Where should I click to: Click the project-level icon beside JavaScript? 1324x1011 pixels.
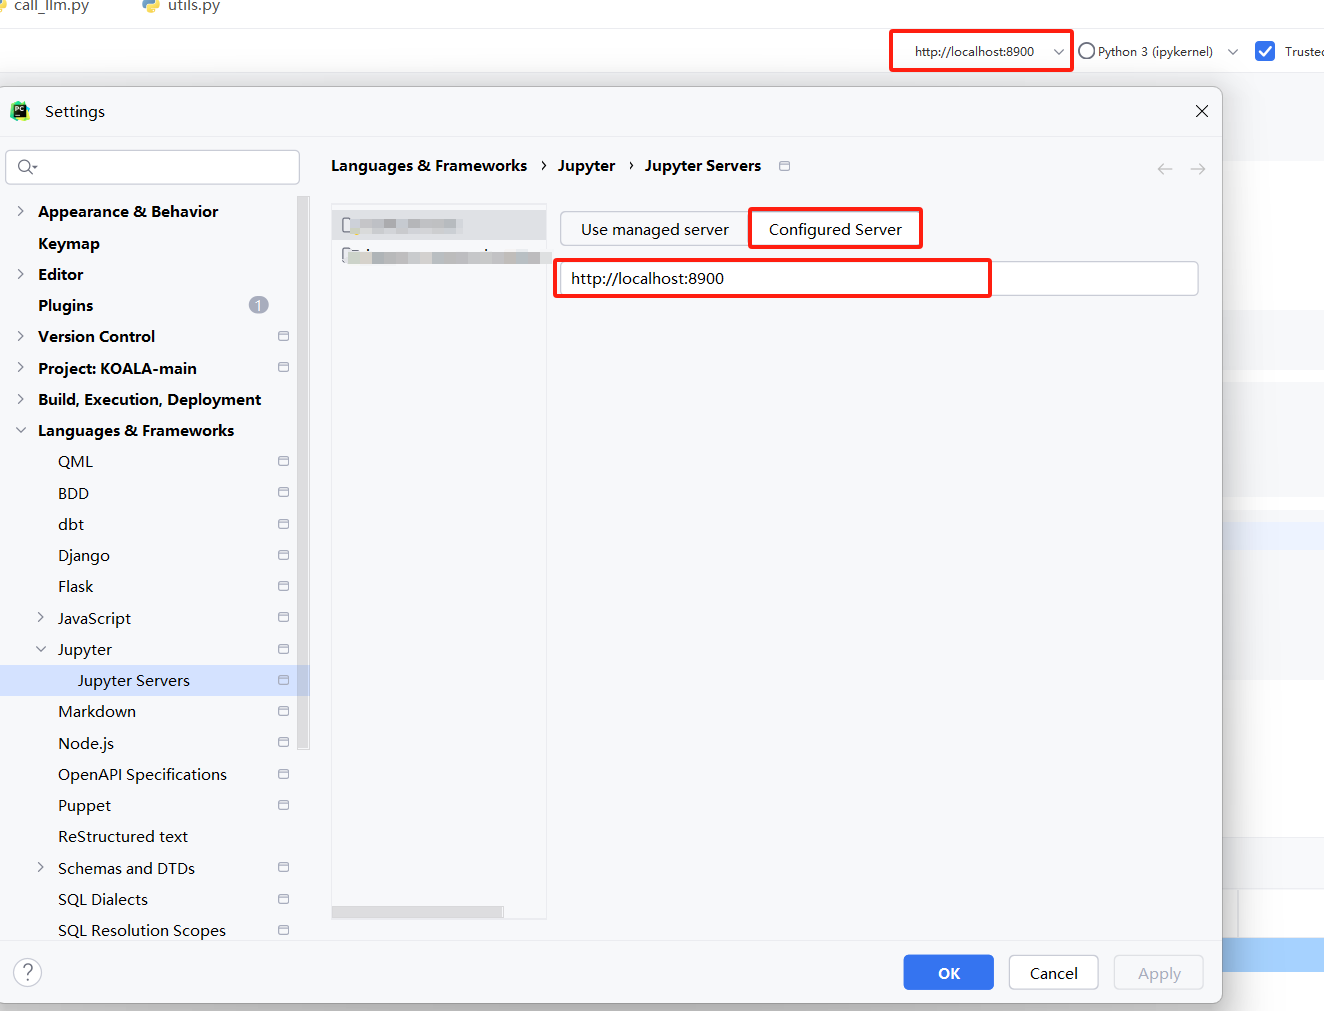point(284,617)
